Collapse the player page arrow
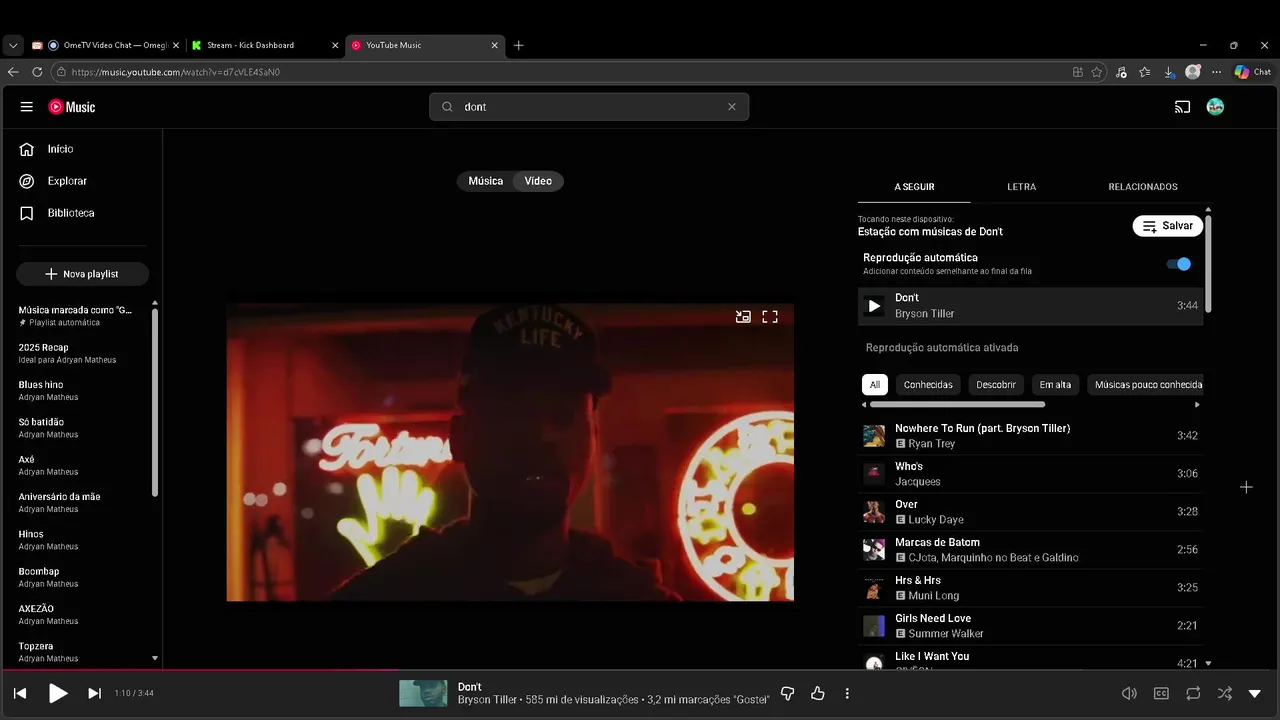 pyautogui.click(x=1255, y=693)
